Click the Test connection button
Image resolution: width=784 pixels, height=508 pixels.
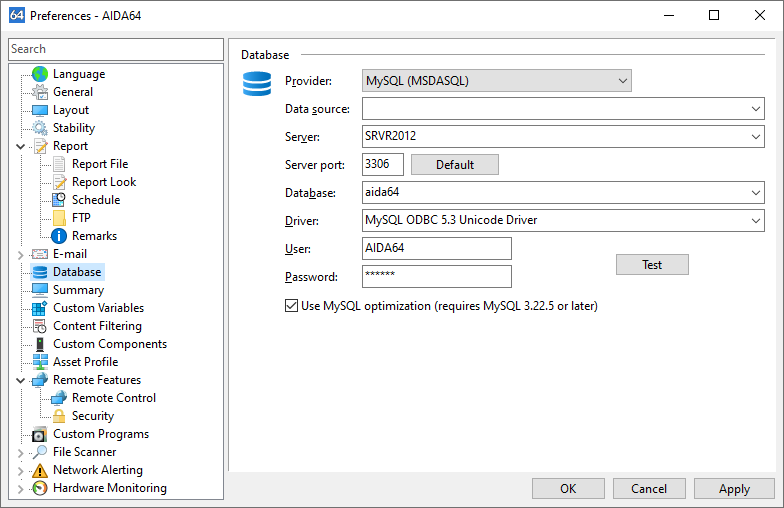pyautogui.click(x=652, y=264)
